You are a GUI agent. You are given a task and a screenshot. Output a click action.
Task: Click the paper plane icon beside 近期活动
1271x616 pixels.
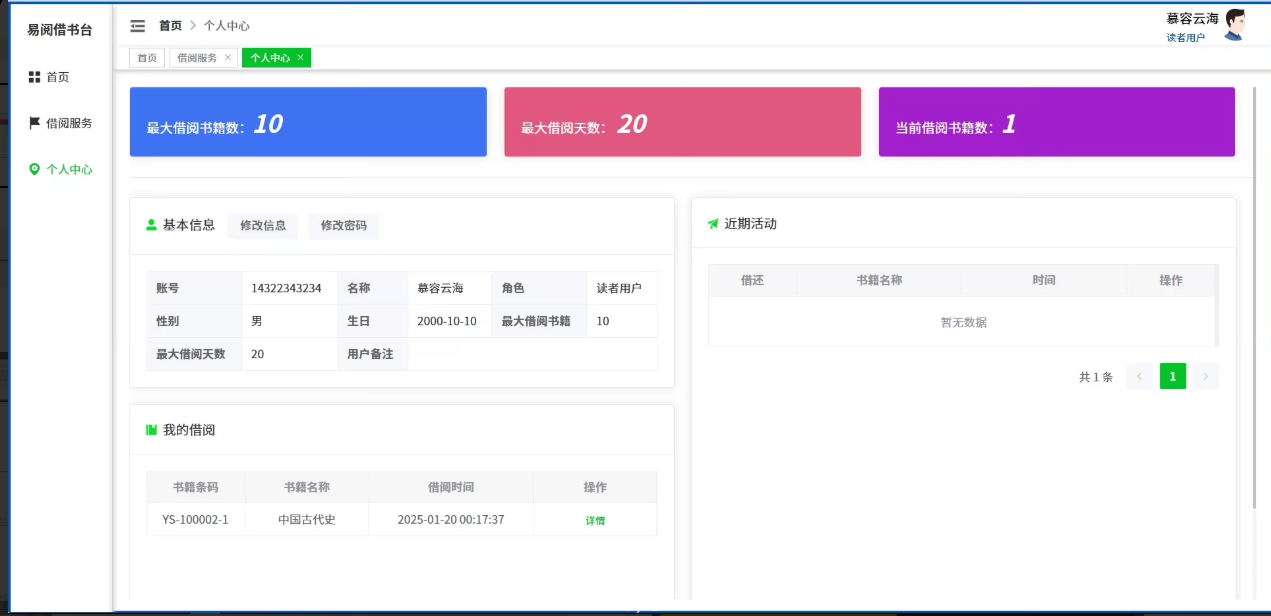pyautogui.click(x=713, y=224)
